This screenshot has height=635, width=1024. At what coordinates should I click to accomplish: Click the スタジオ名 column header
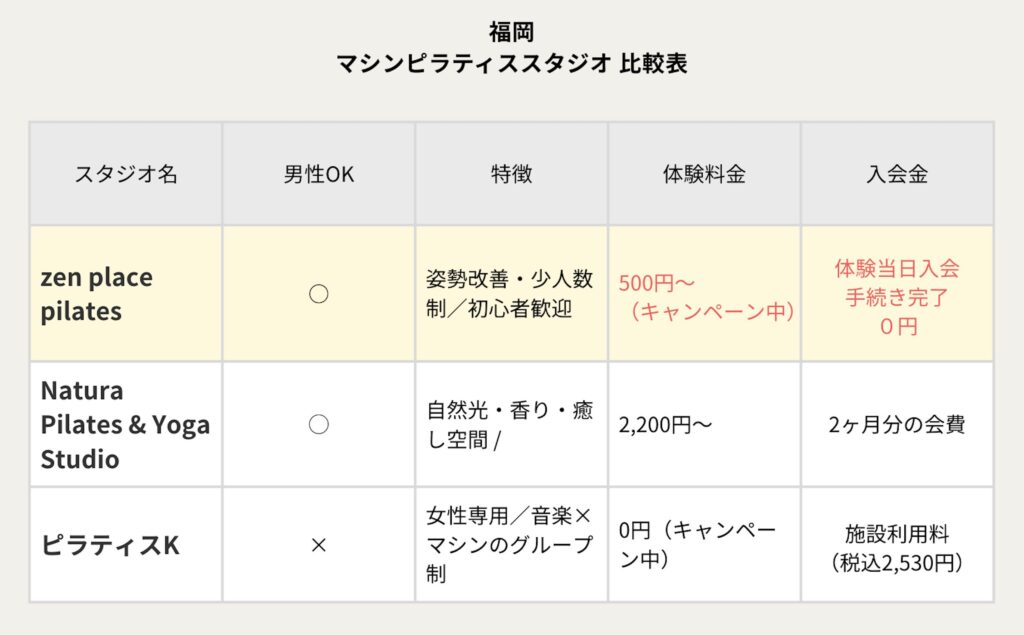[x=126, y=174]
